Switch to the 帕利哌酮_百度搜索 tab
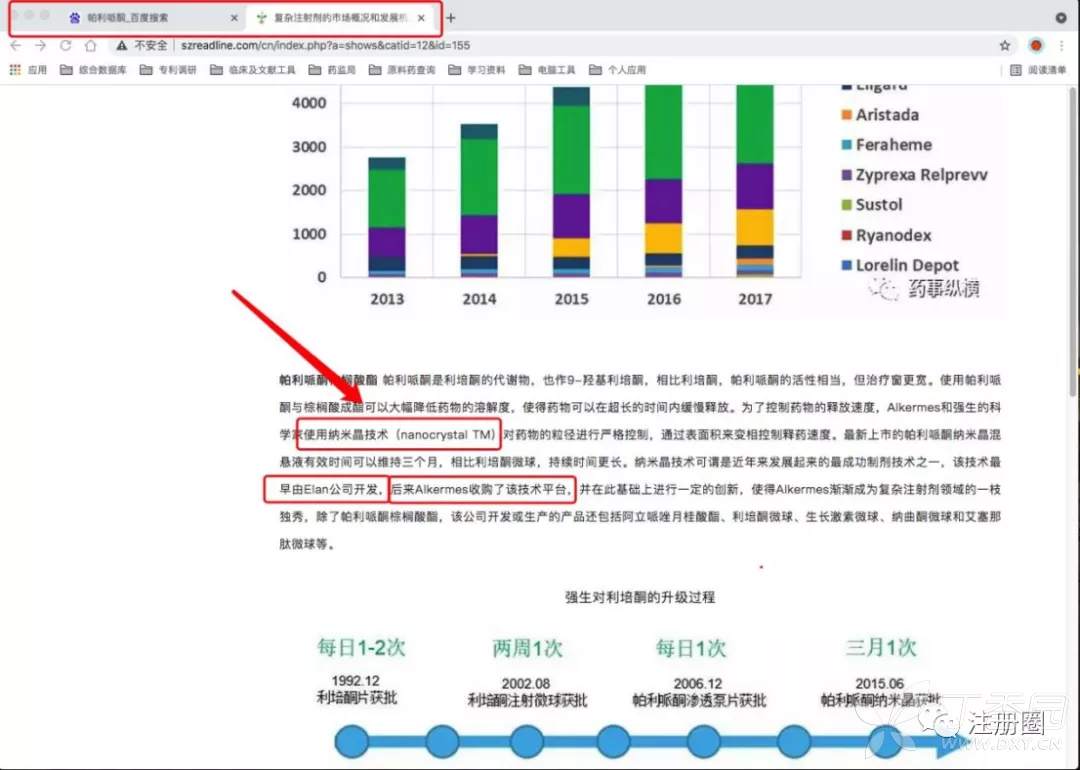The height and width of the screenshot is (770, 1080). (x=128, y=18)
